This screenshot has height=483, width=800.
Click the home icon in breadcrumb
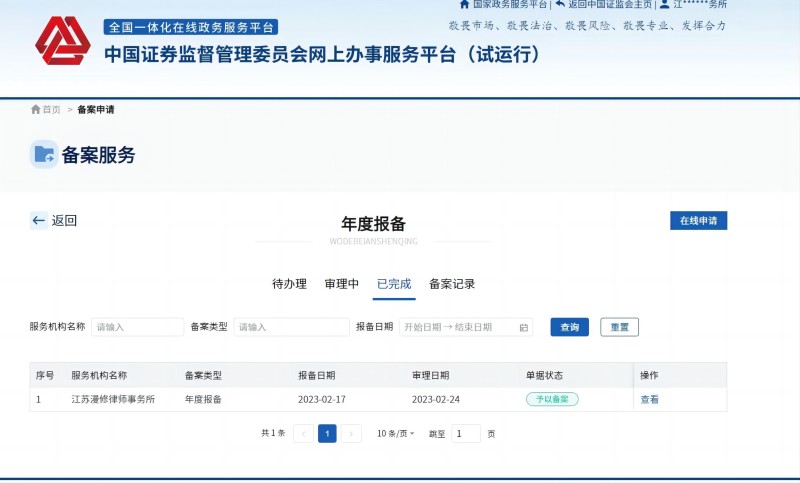point(35,109)
